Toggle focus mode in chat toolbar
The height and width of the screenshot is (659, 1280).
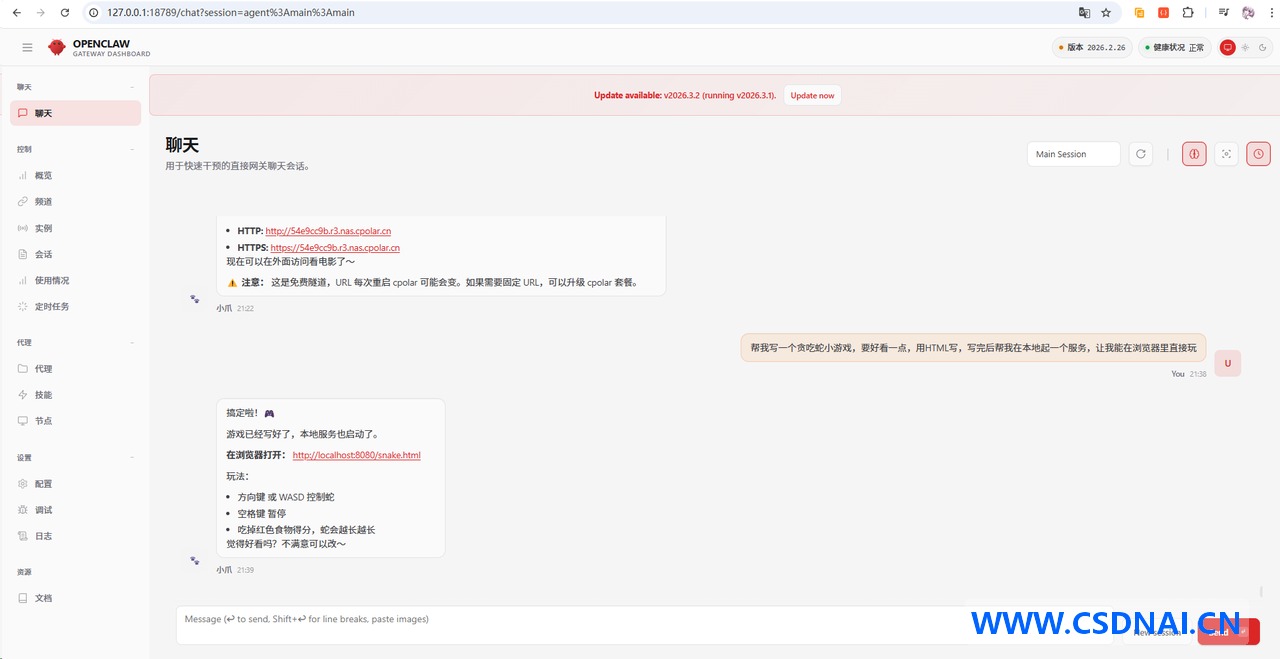click(x=1226, y=154)
